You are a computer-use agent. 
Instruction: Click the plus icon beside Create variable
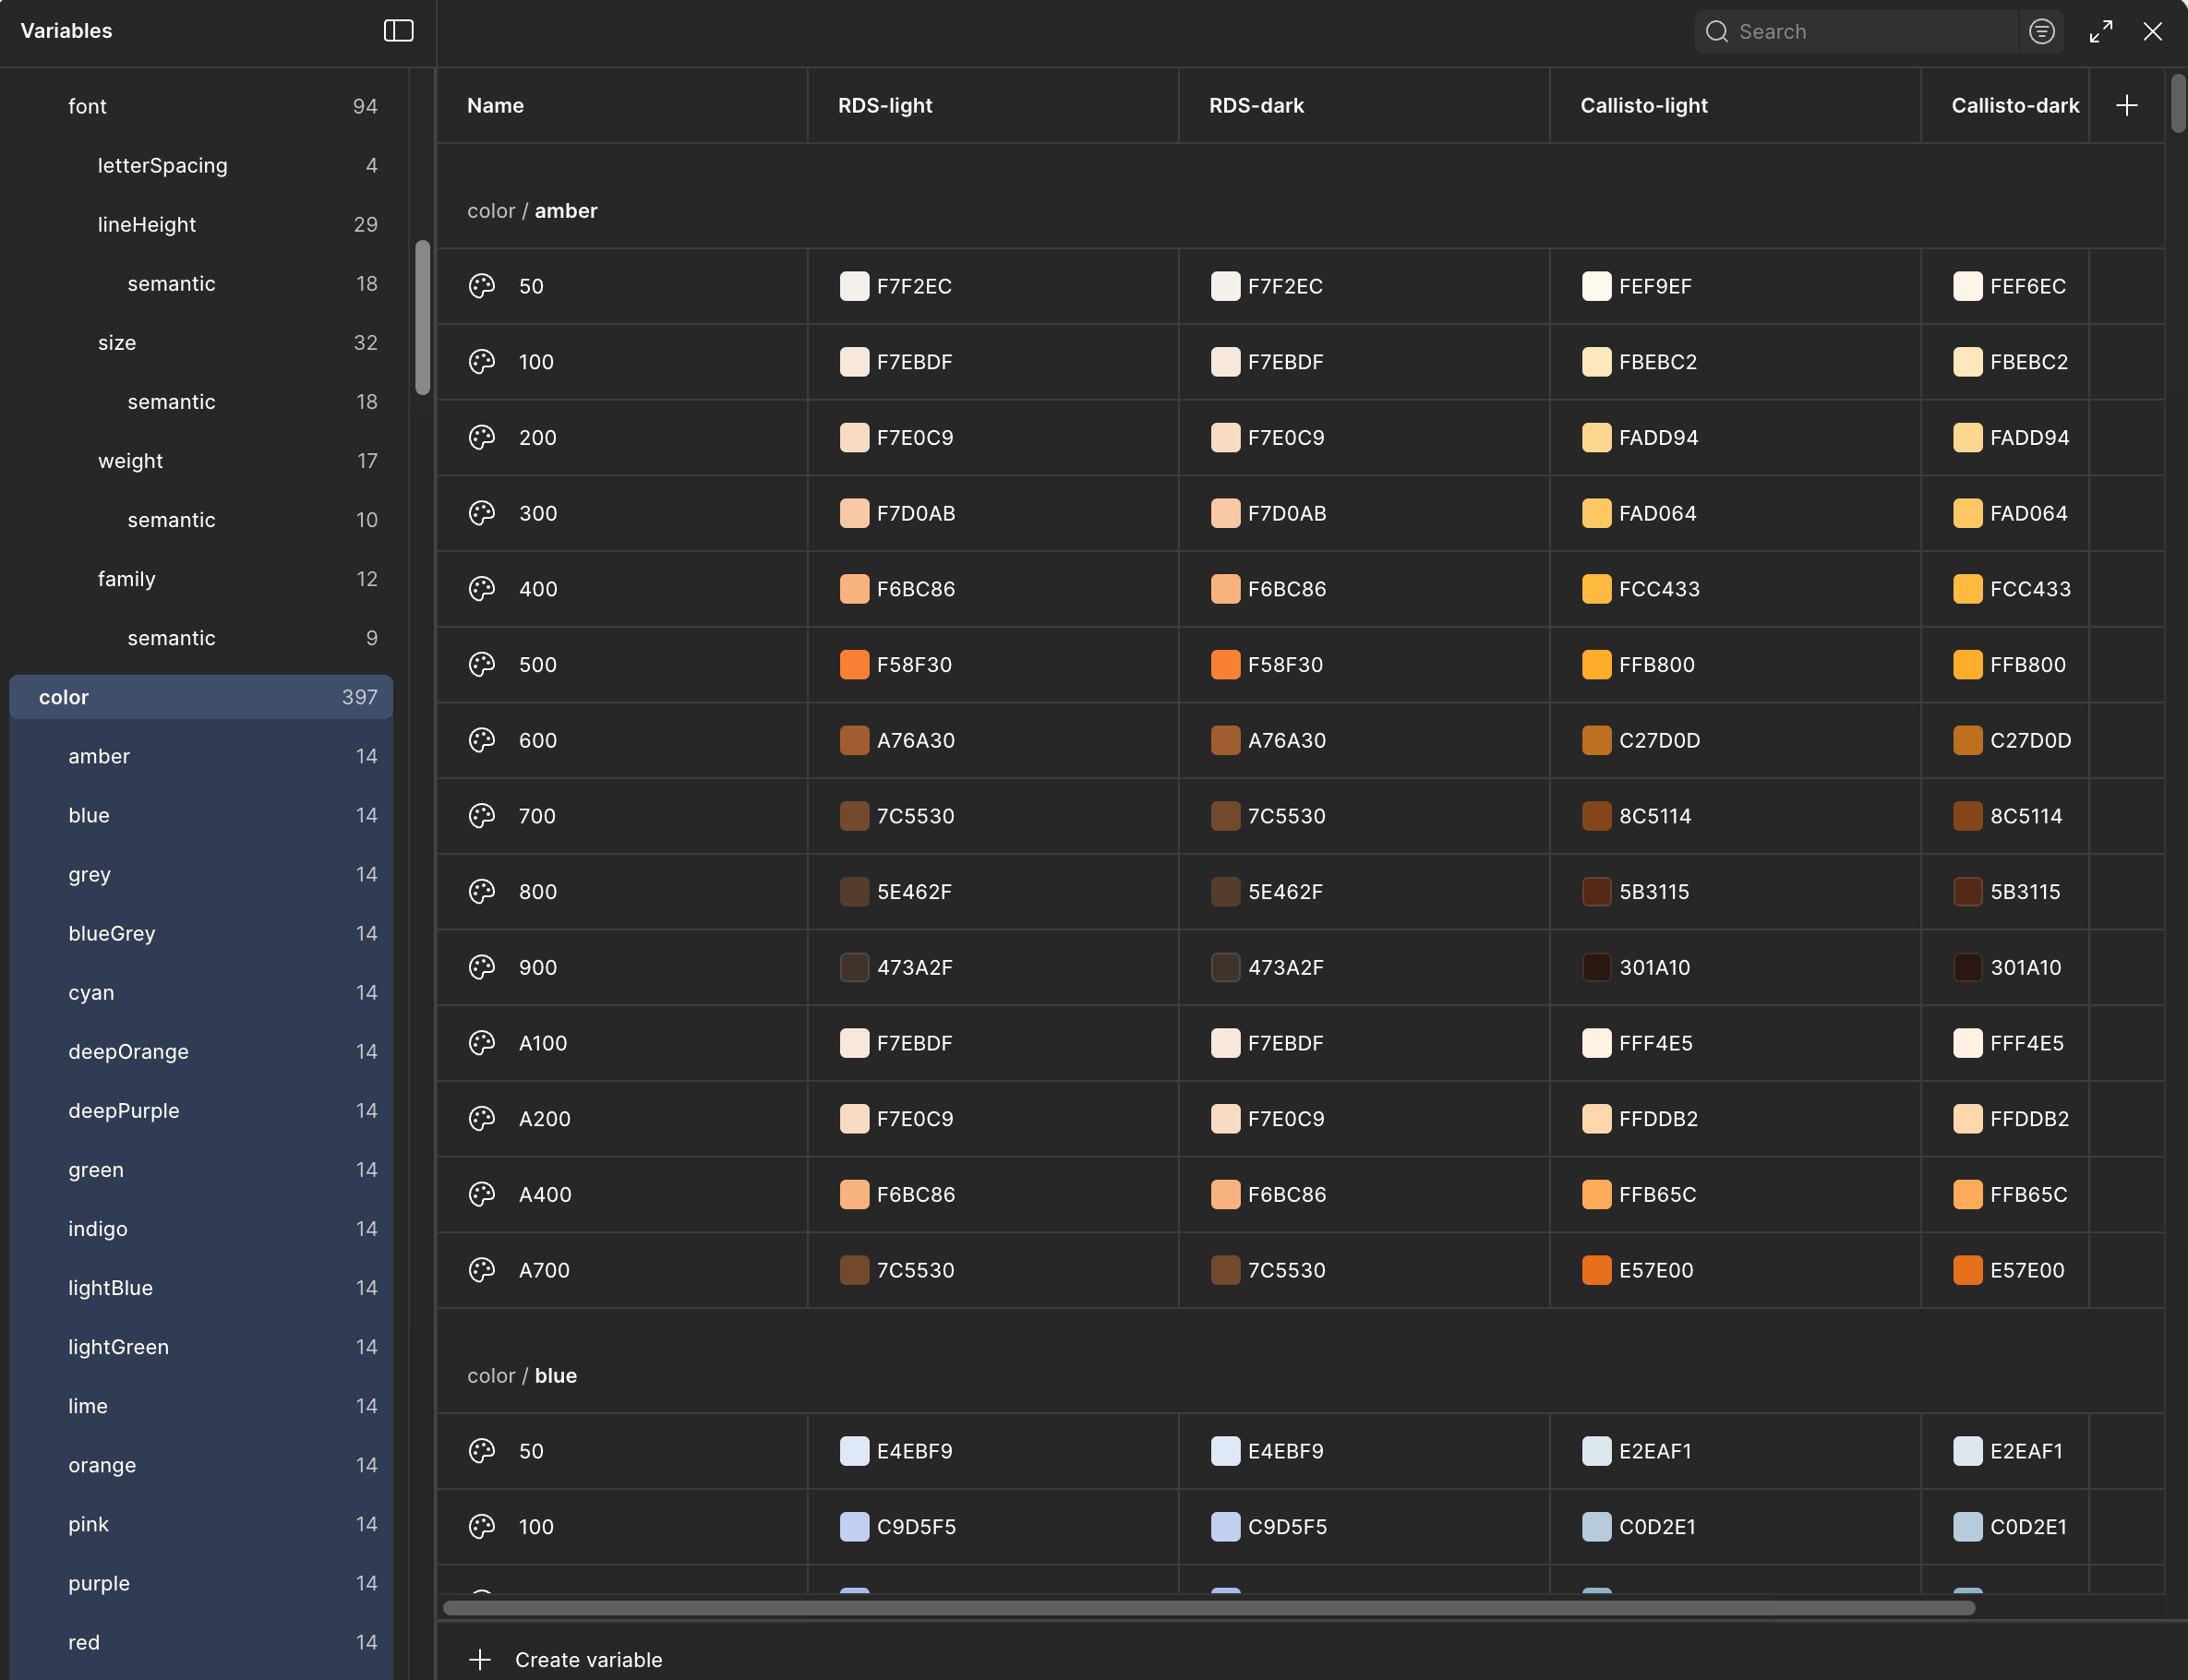tap(480, 1660)
